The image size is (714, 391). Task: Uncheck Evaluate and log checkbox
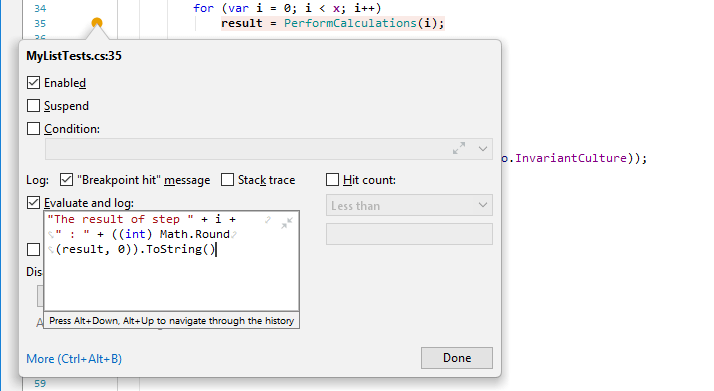33,203
